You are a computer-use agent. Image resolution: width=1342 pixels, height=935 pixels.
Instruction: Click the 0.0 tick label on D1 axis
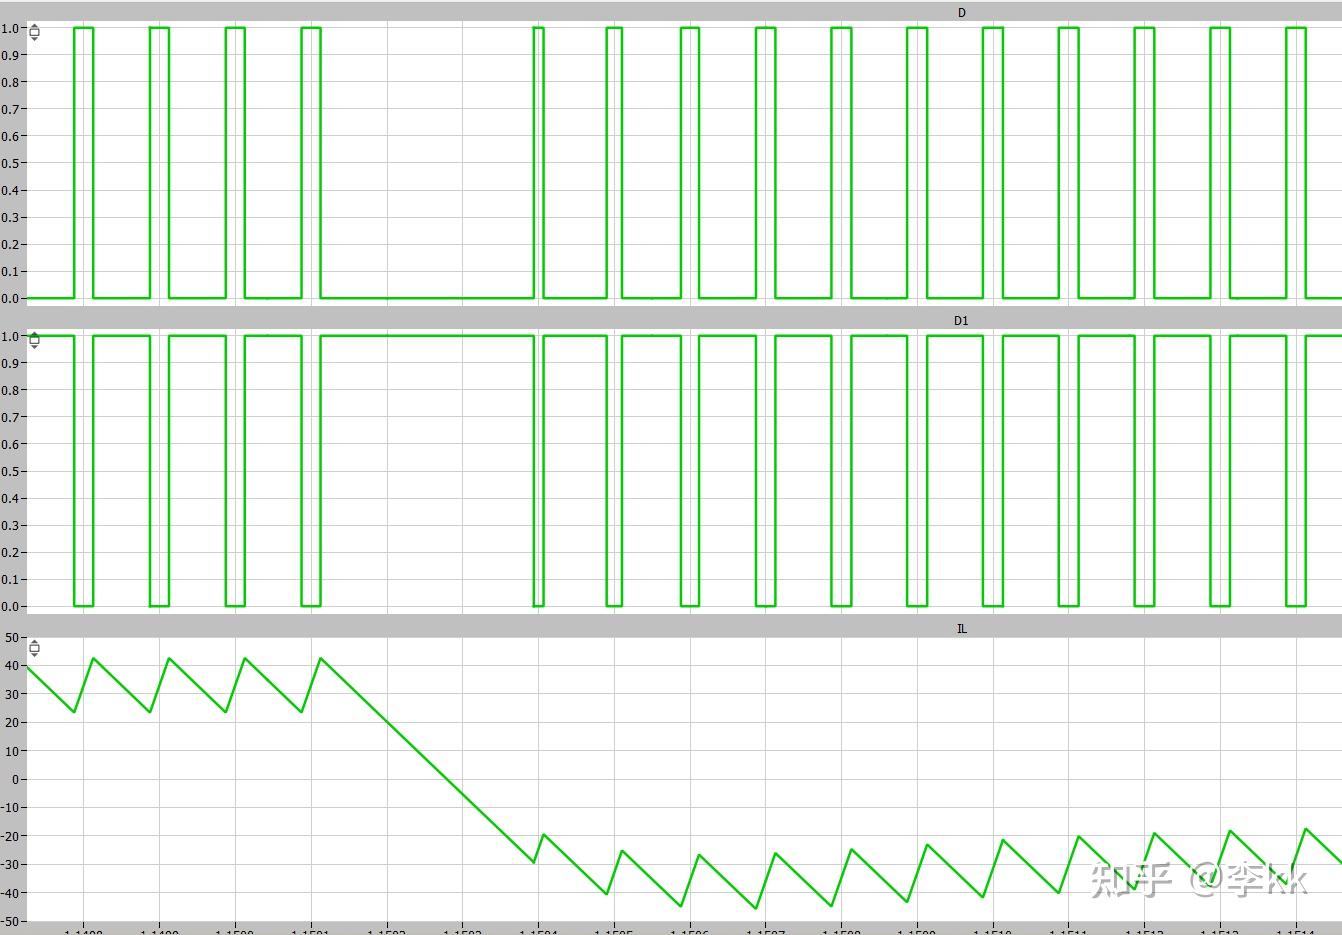(x=10, y=606)
